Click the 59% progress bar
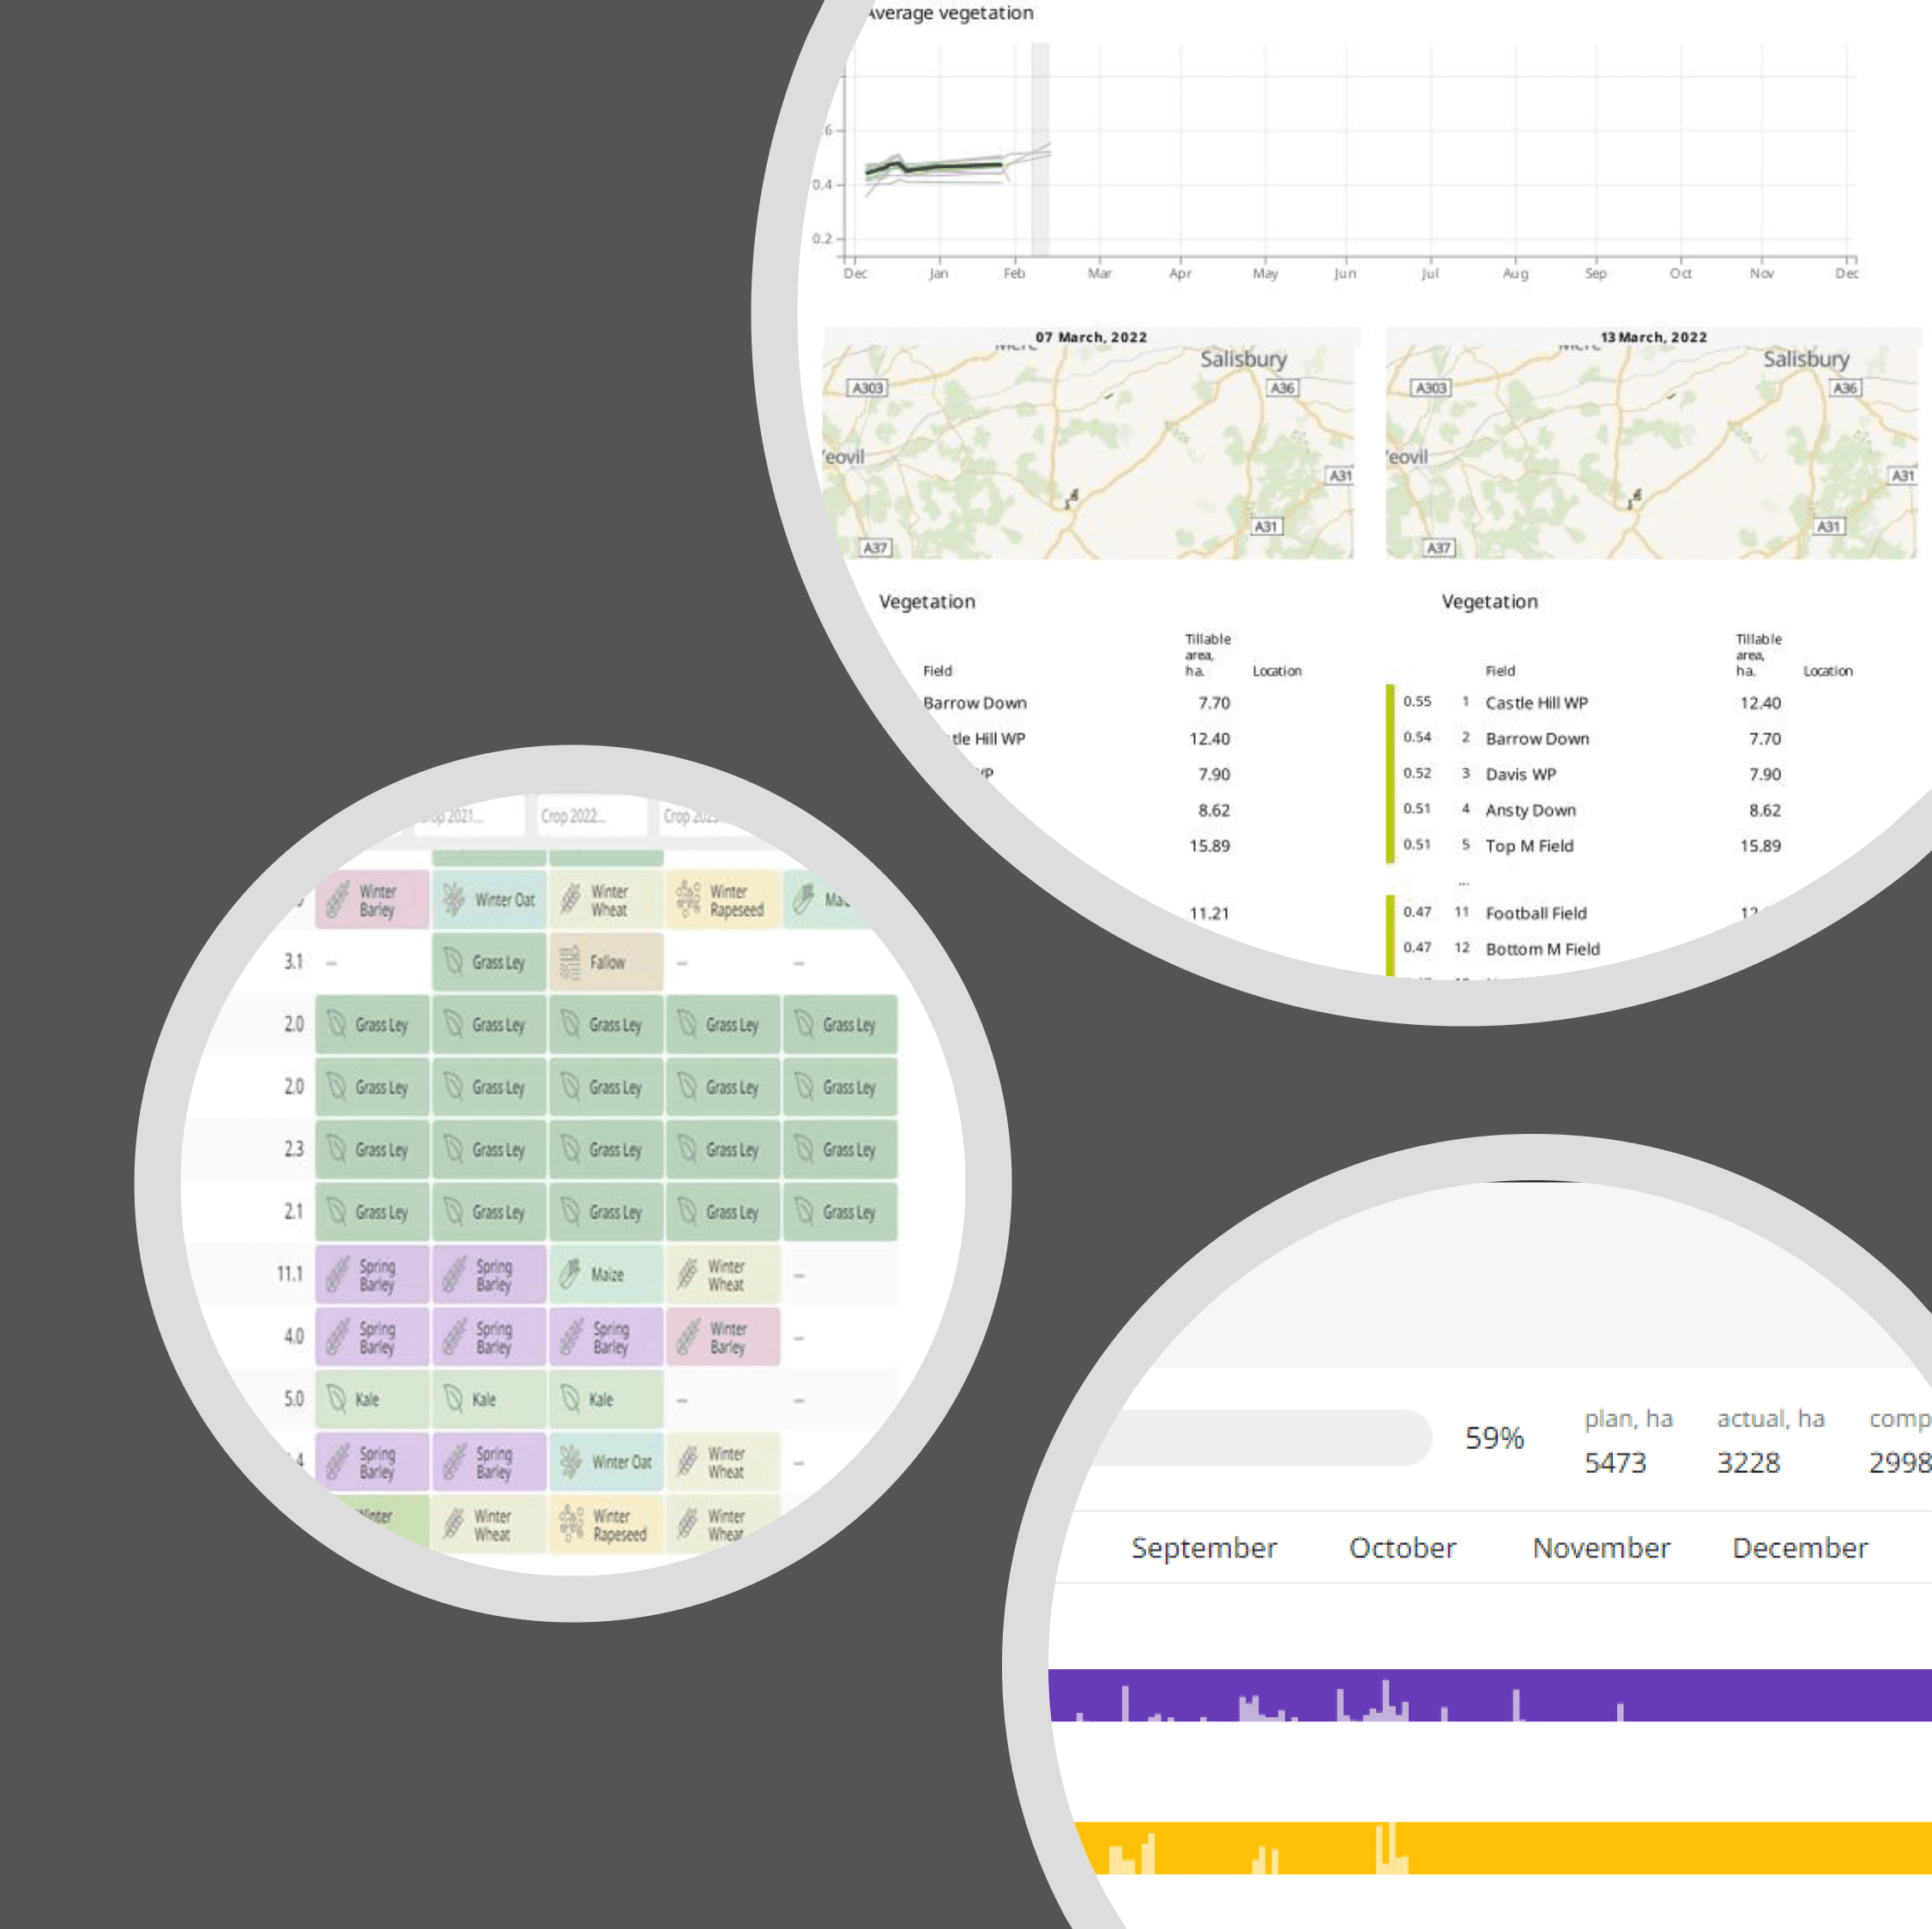The image size is (1932, 1929). 1260,1438
